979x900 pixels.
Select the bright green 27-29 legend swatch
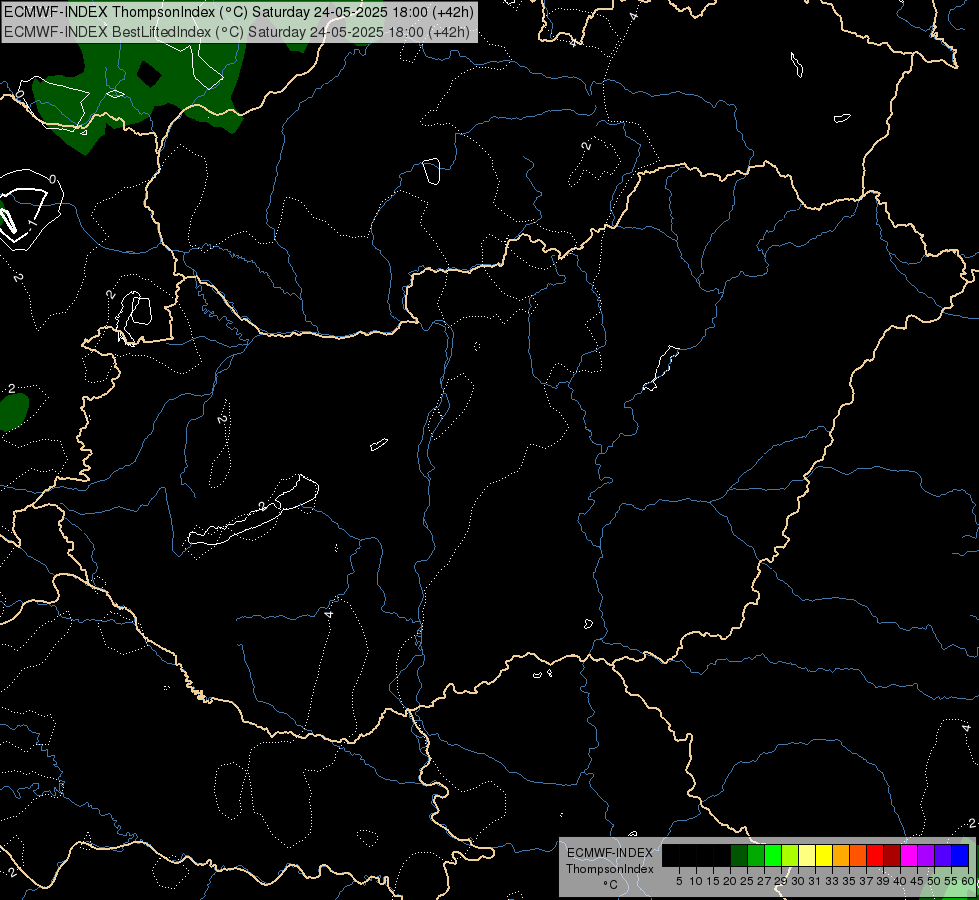click(773, 855)
